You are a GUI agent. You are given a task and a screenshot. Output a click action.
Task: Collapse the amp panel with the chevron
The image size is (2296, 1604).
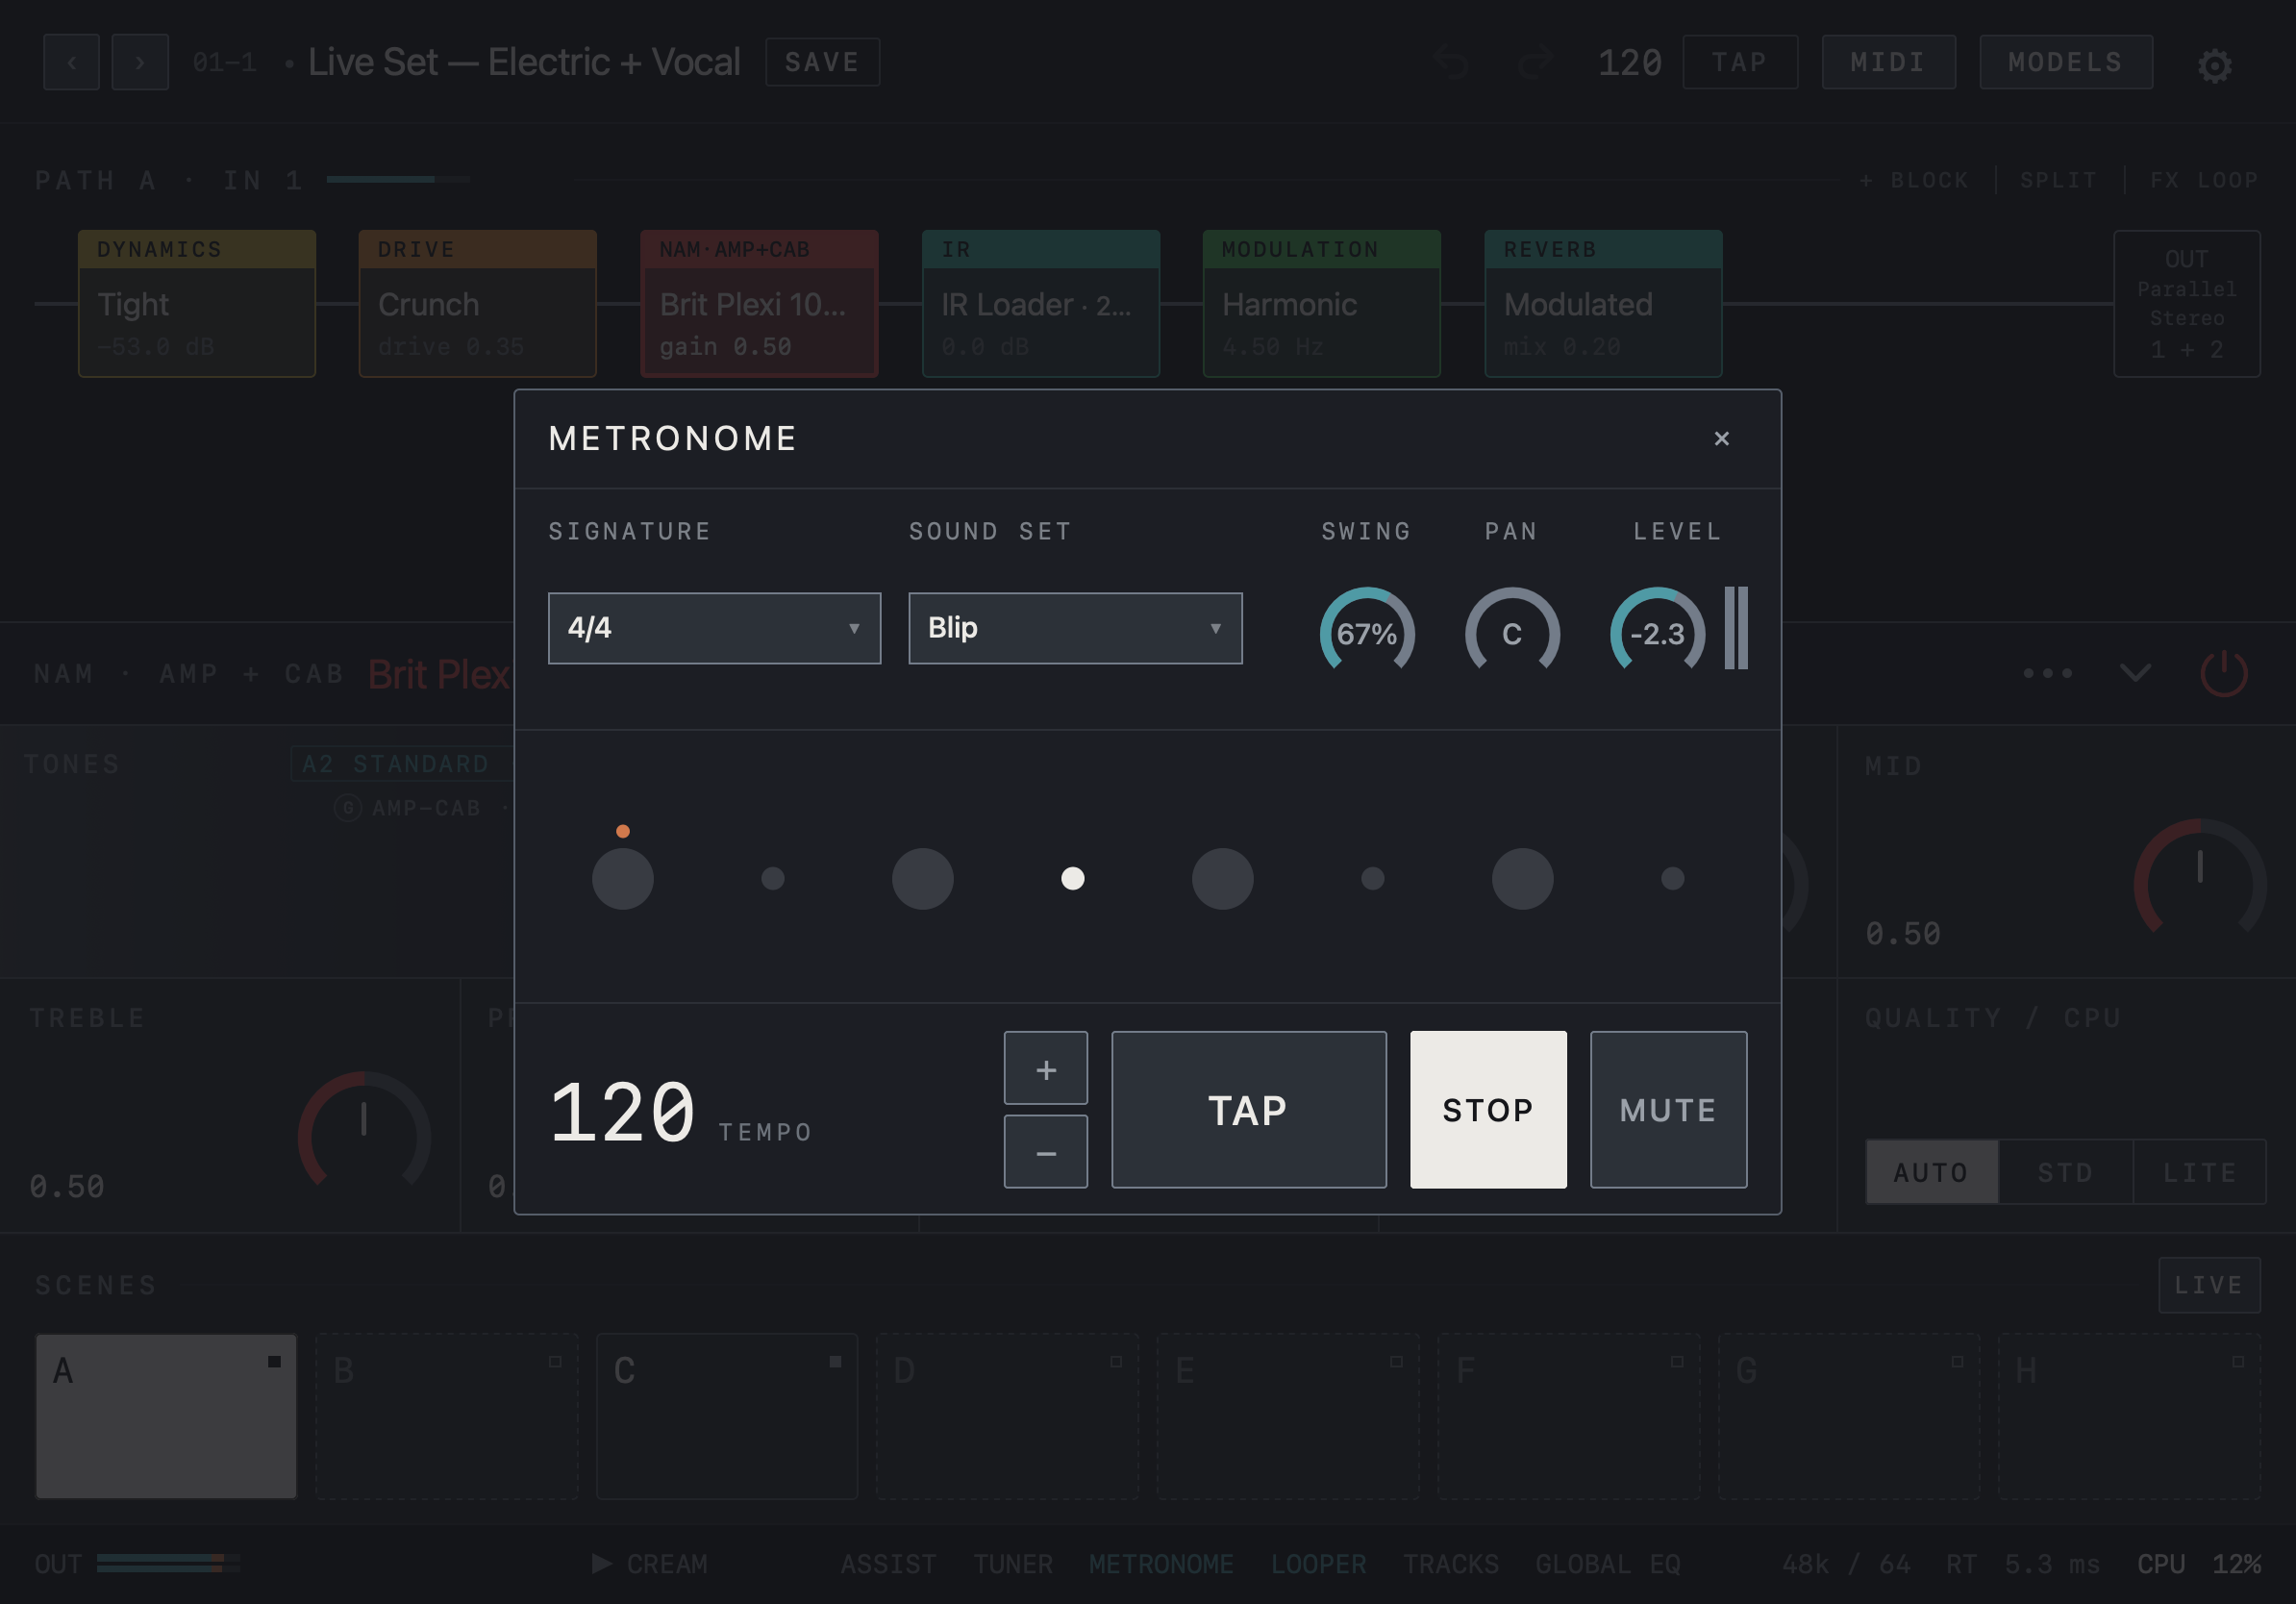[2135, 673]
